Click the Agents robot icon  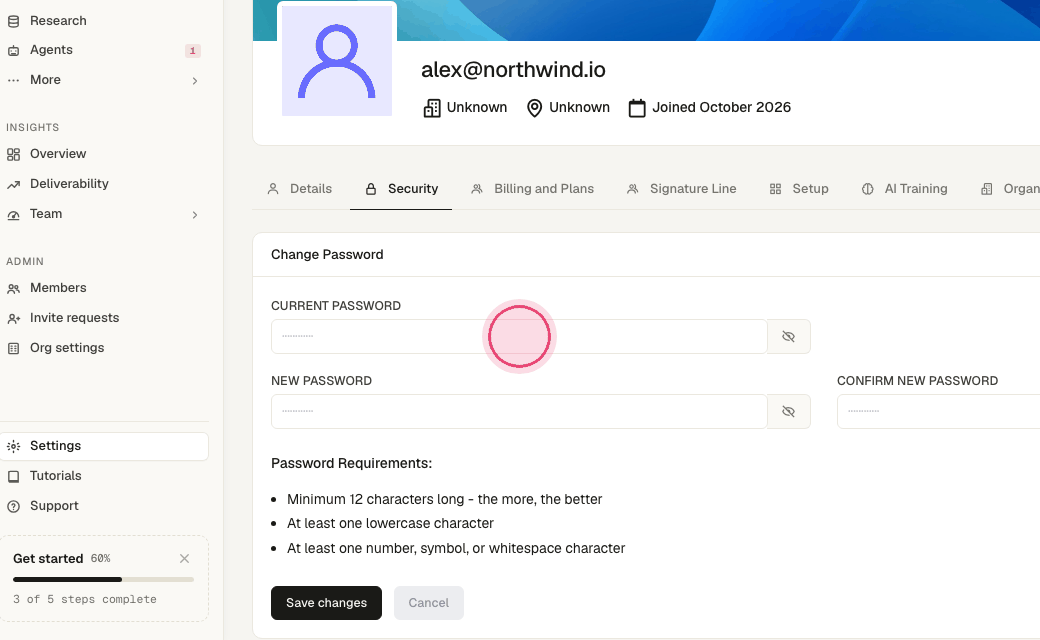click(13, 50)
